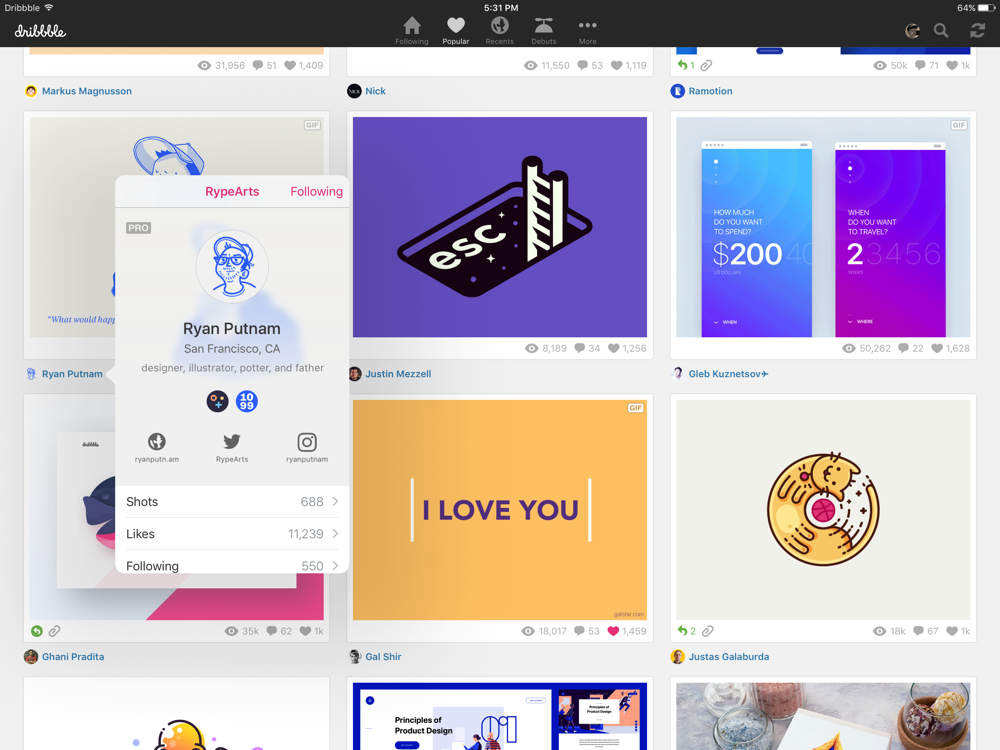Open the More tab menu
This screenshot has height=750, width=1000.
click(587, 30)
